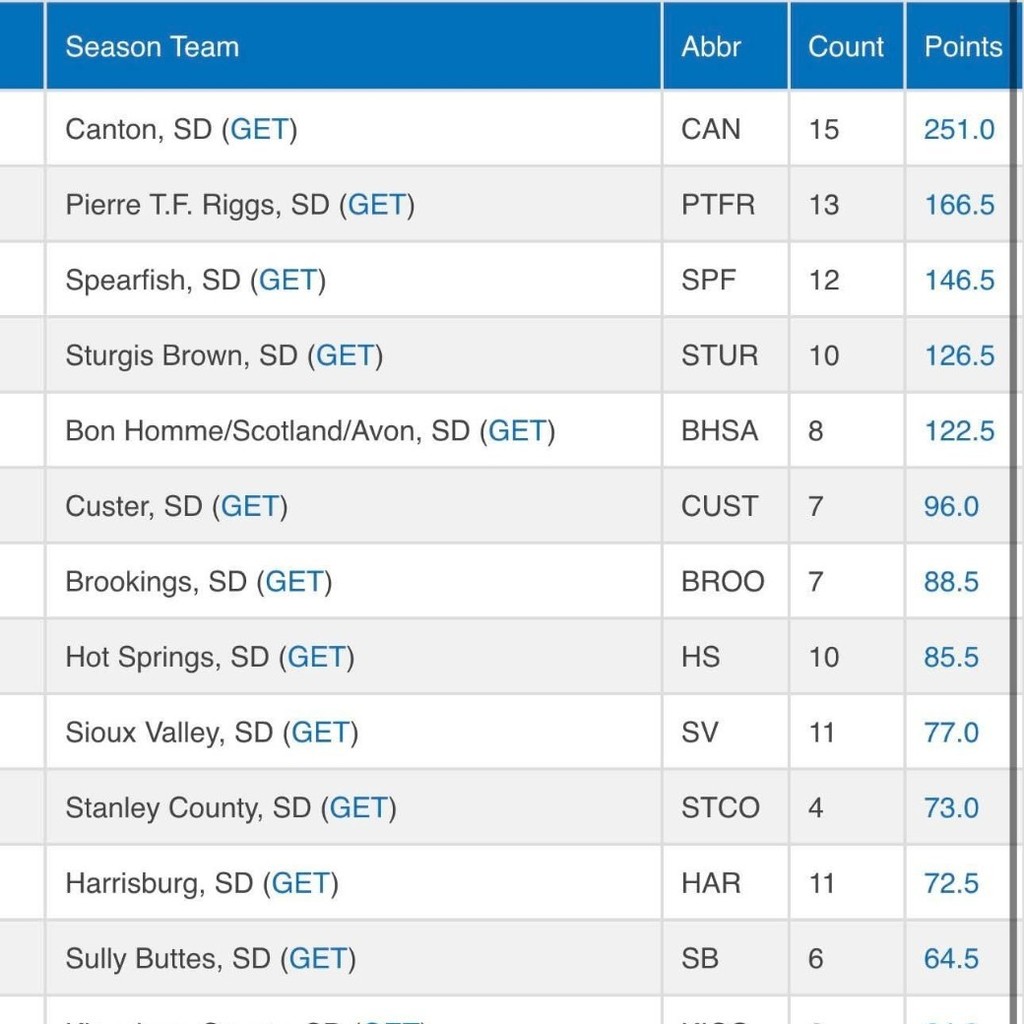
Task: Sort by Season Team column header
Action: coord(152,47)
